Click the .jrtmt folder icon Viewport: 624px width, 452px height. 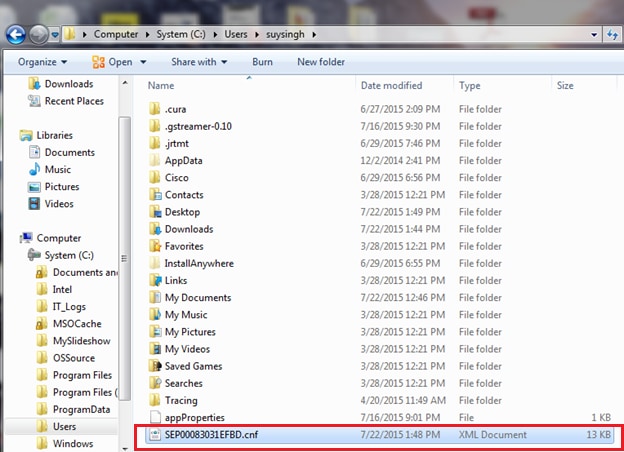(x=154, y=143)
